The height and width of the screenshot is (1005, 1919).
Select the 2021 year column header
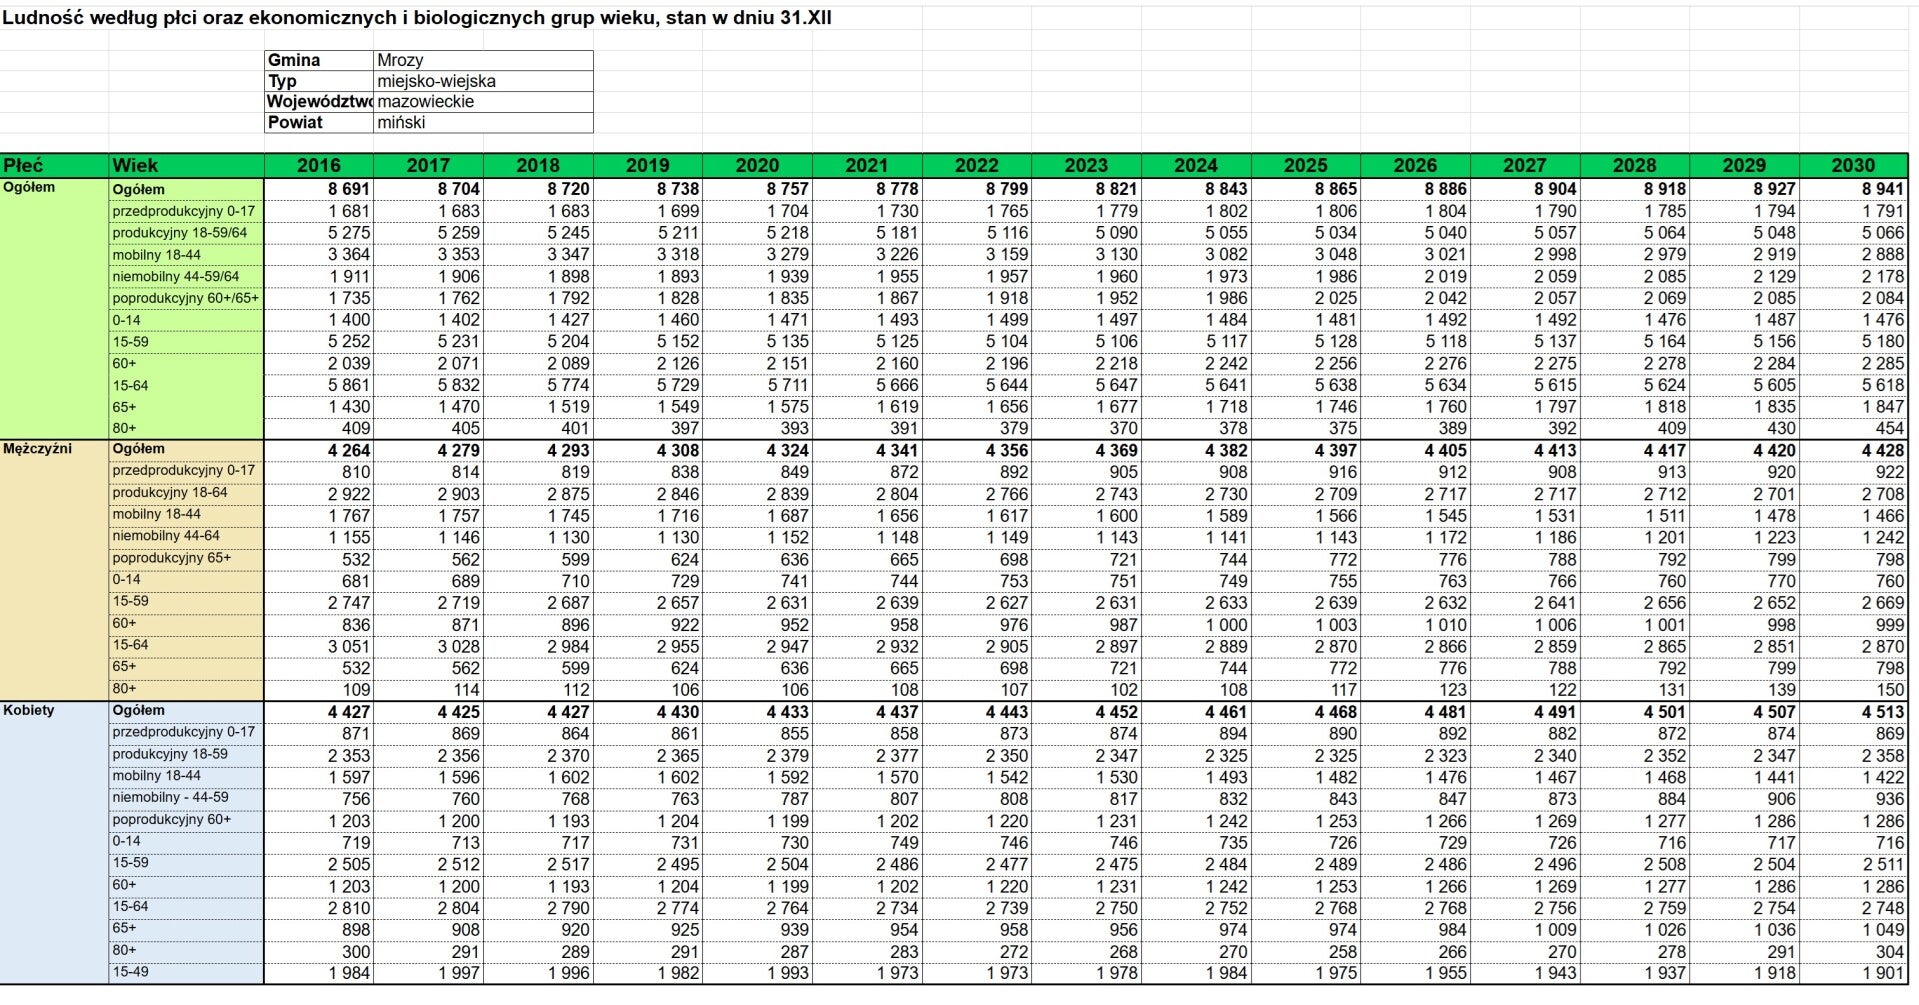pos(867,165)
